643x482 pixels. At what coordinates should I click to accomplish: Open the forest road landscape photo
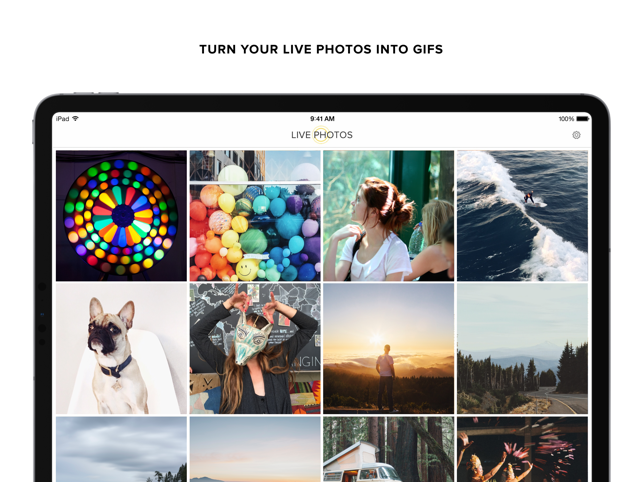(x=522, y=349)
